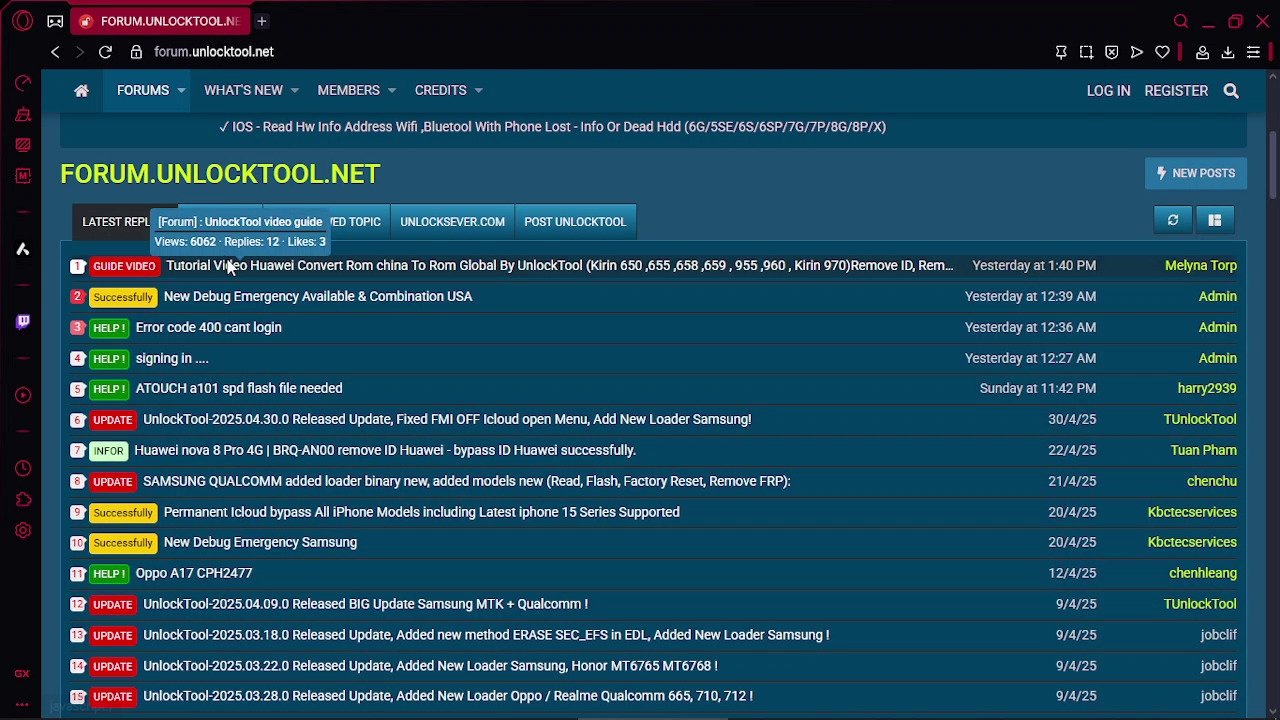The height and width of the screenshot is (720, 1280).
Task: Expand the CREDITS dropdown arrow
Action: (478, 91)
